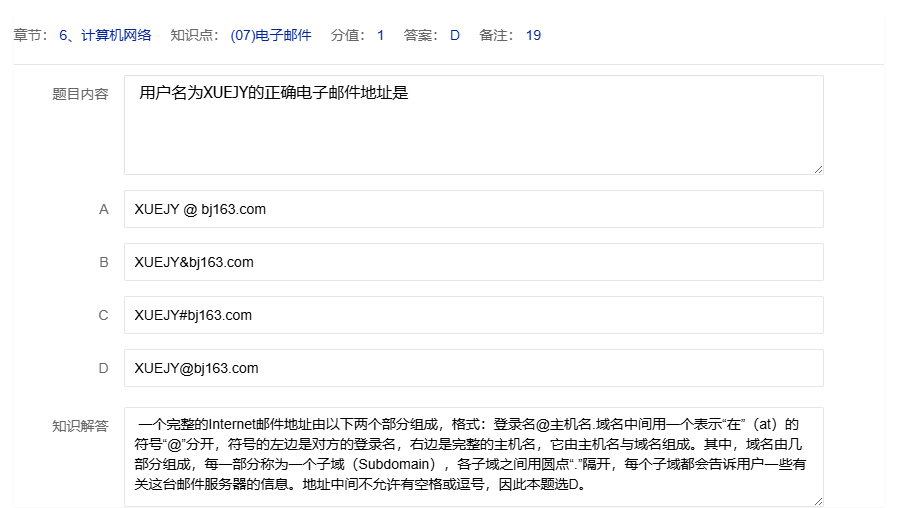Select option B field XUEJY&bj163.com
Viewport: 897px width, 508px height.
(x=473, y=262)
